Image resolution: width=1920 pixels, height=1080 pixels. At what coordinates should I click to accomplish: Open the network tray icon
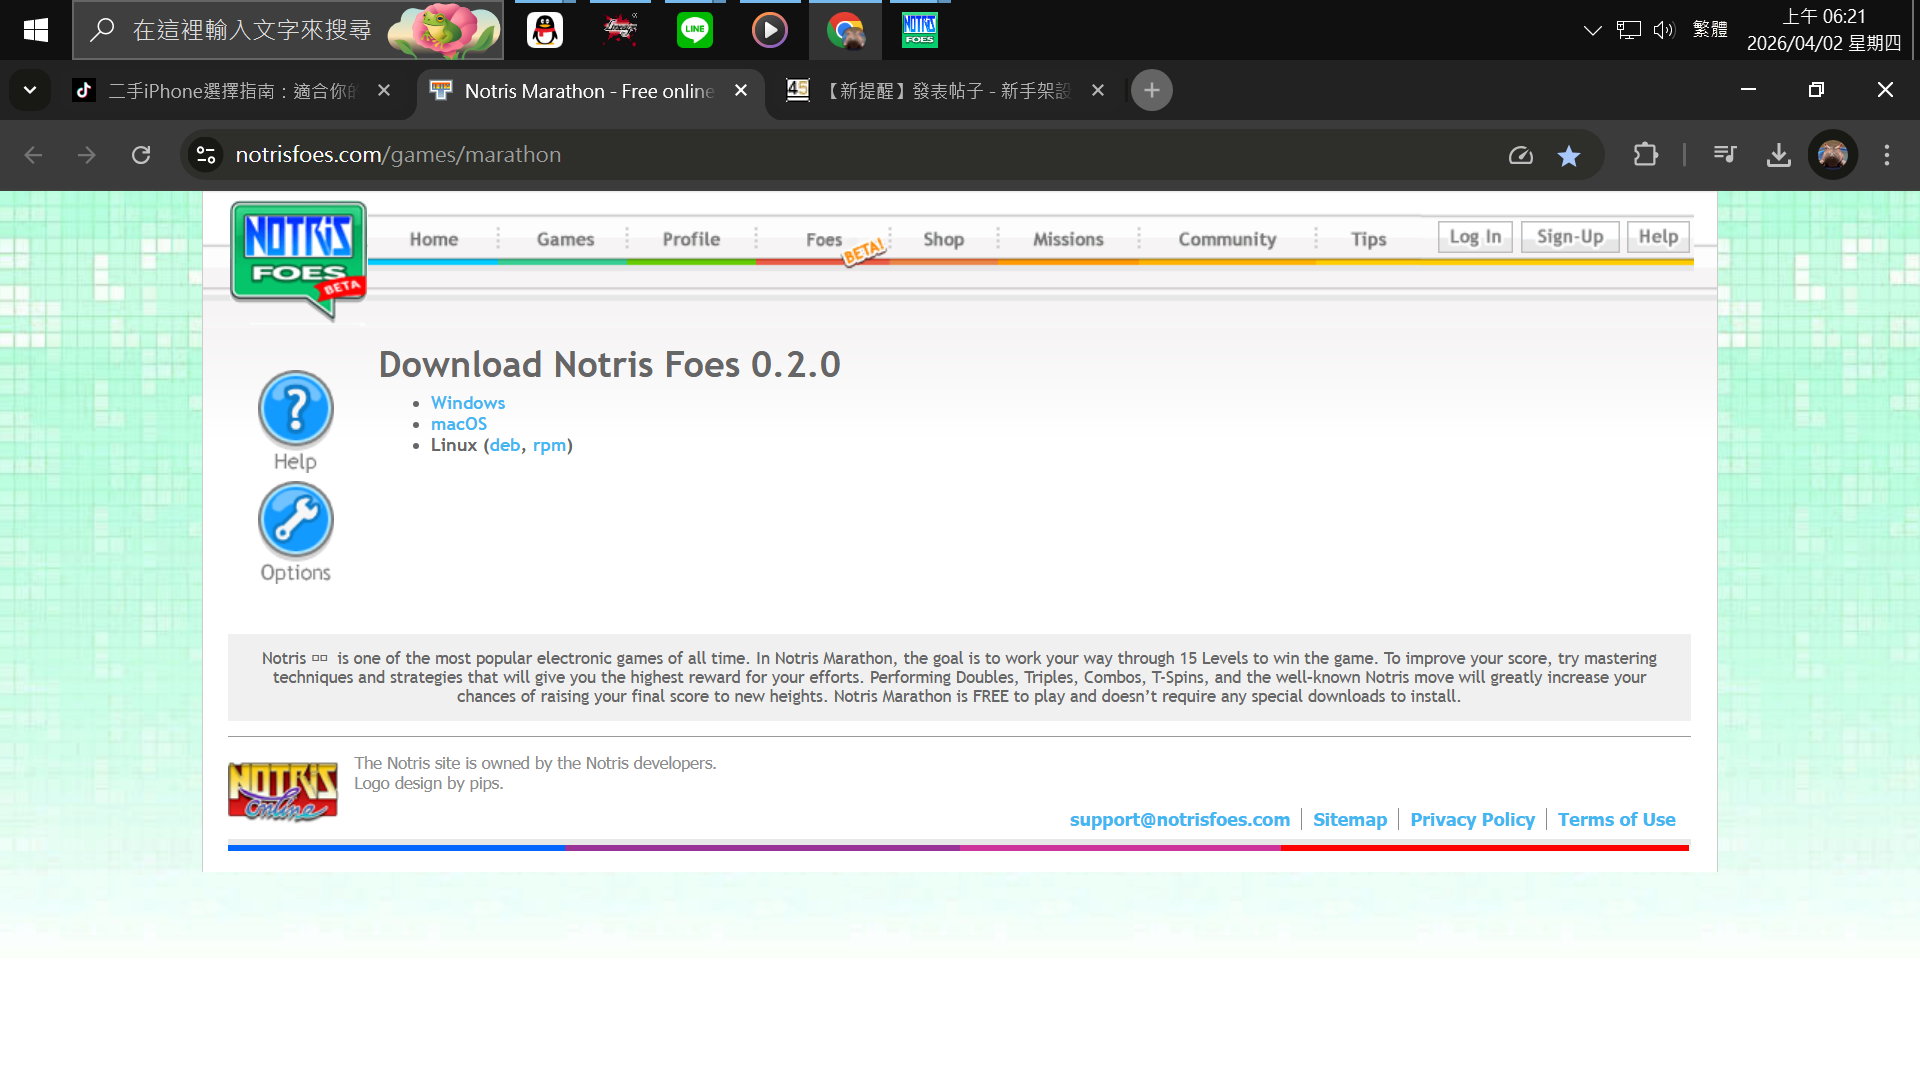(x=1628, y=30)
